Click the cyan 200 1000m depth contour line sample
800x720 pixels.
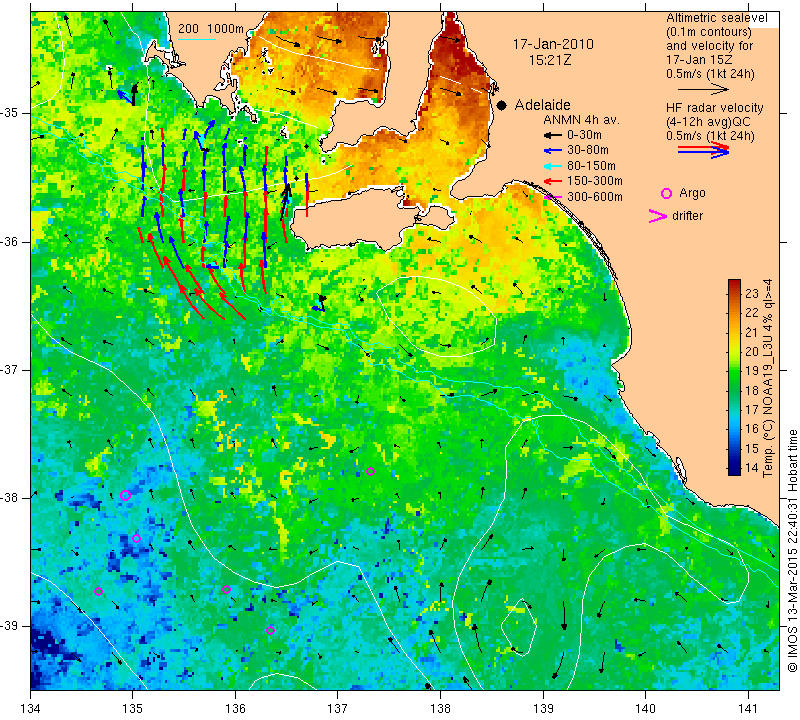pyautogui.click(x=197, y=39)
